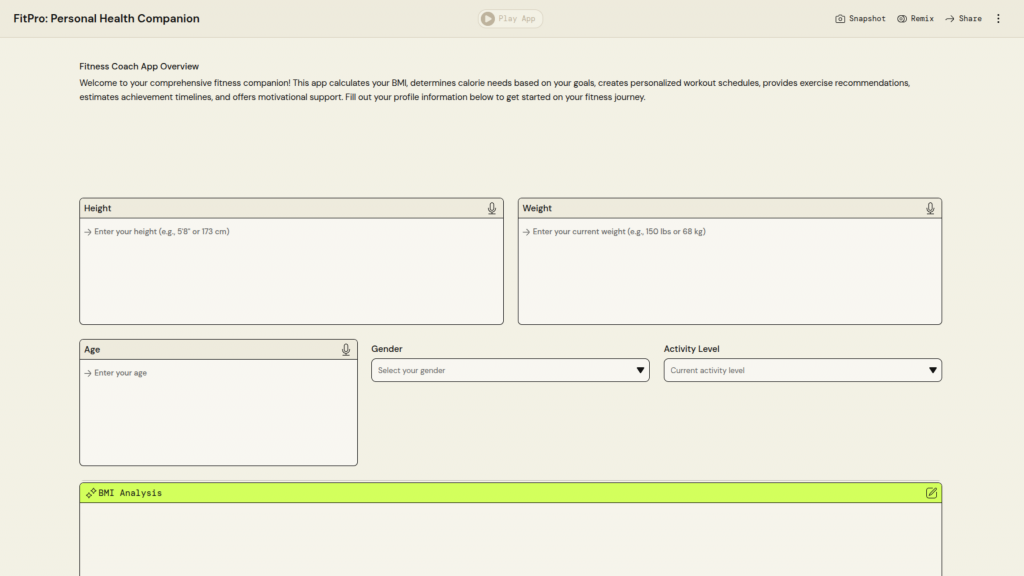Click the Remix icon in header
The image size is (1024, 576).
(902, 19)
